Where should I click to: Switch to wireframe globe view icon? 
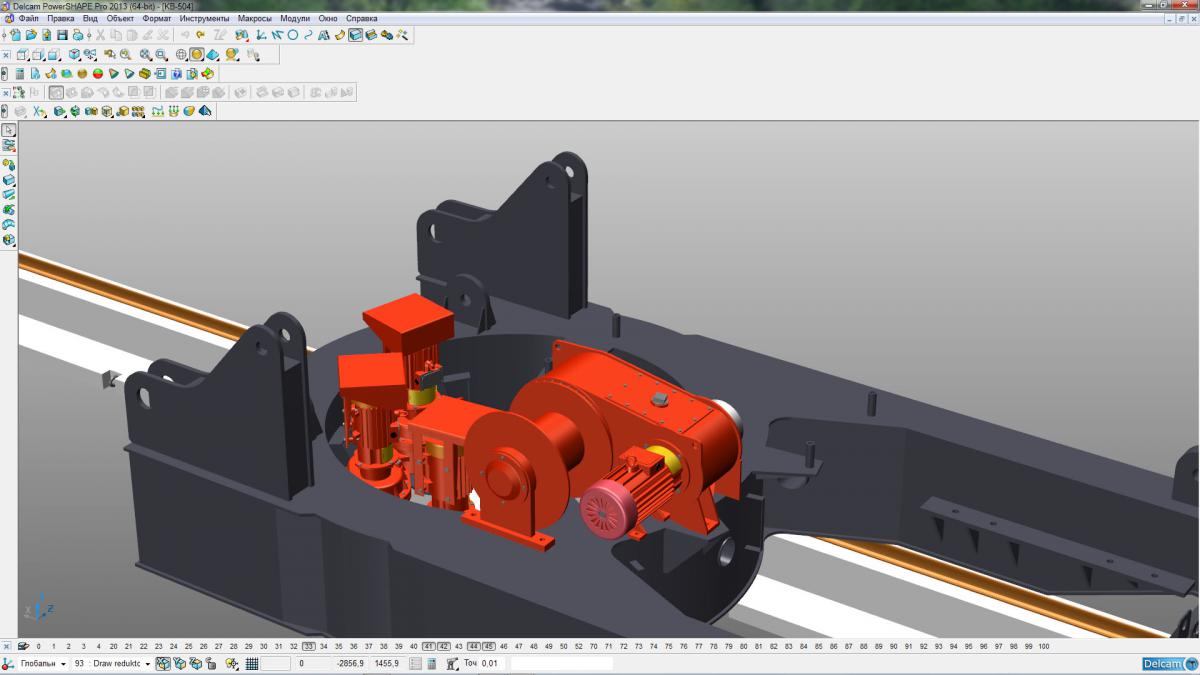click(x=181, y=55)
